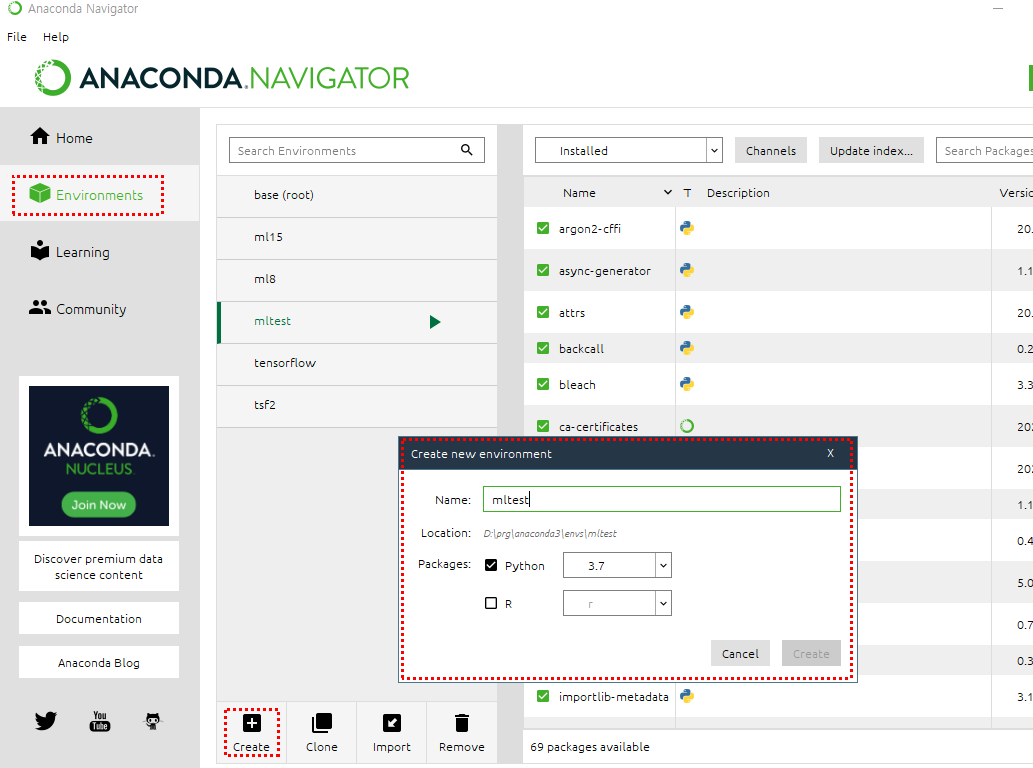Select the ml8 environment
The height and width of the screenshot is (768, 1033).
pyautogui.click(x=356, y=279)
